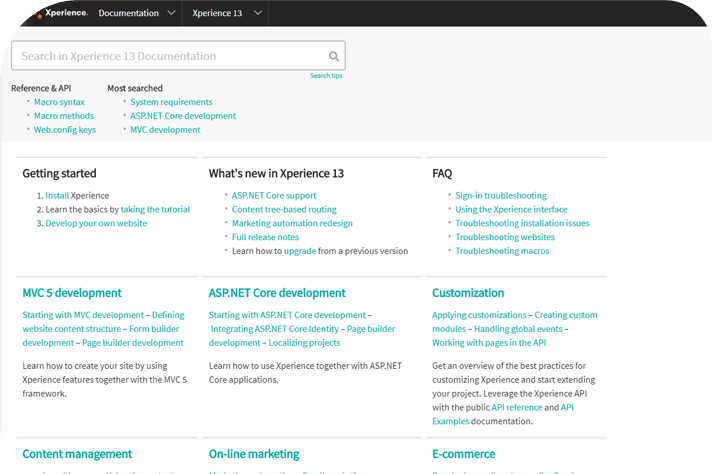Open the Search tips link

tap(326, 76)
